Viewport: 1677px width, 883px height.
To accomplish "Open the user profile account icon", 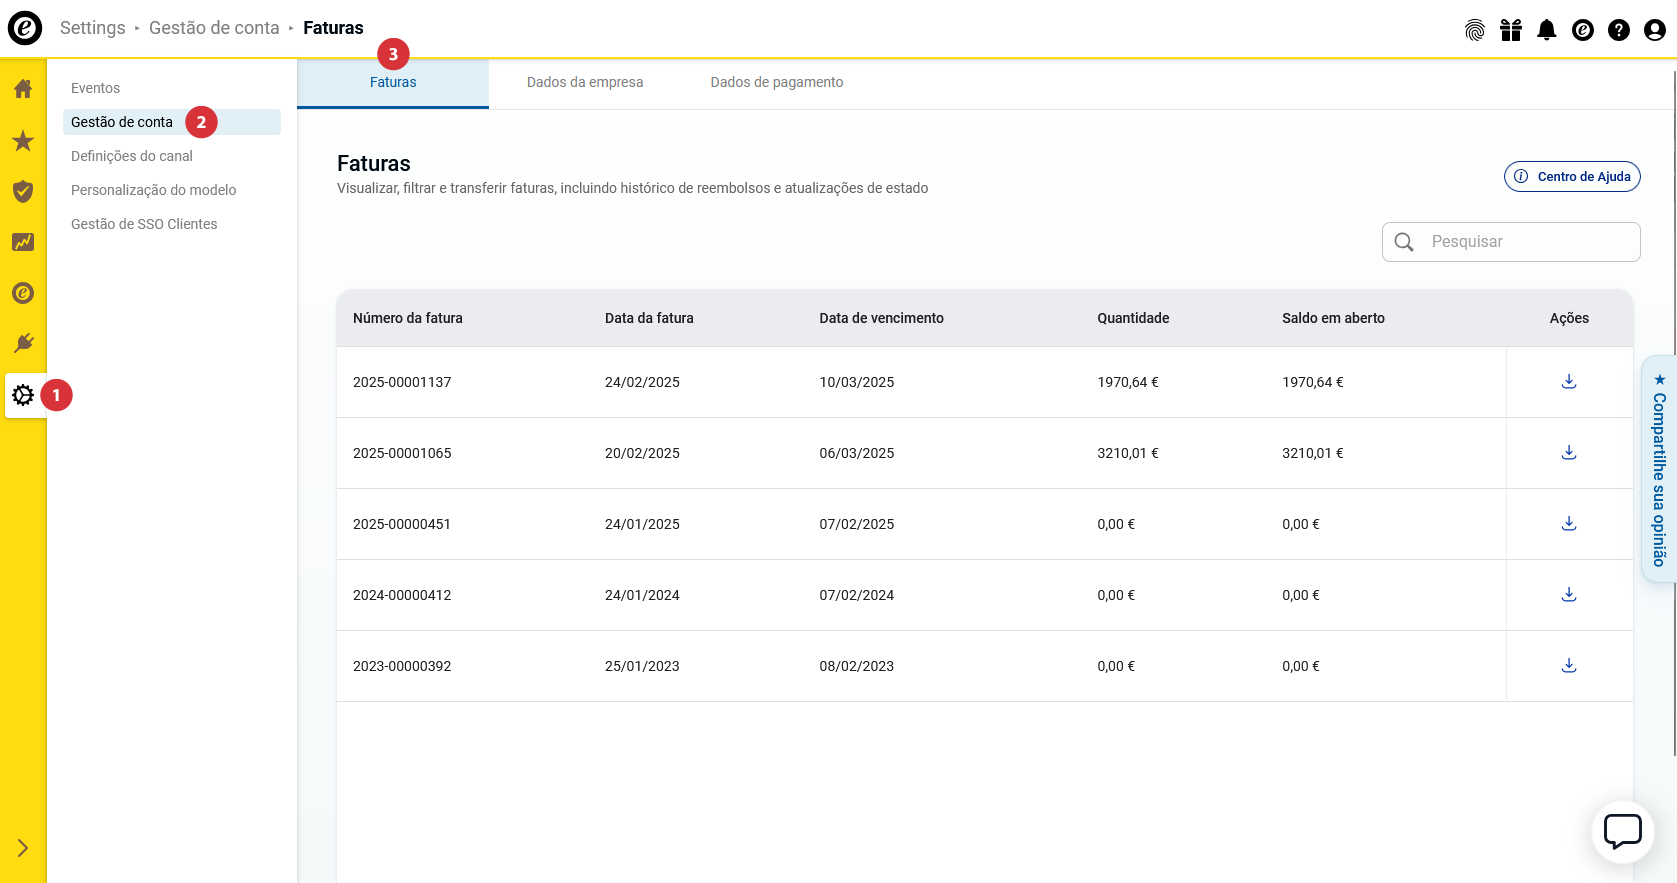I will pos(1654,30).
